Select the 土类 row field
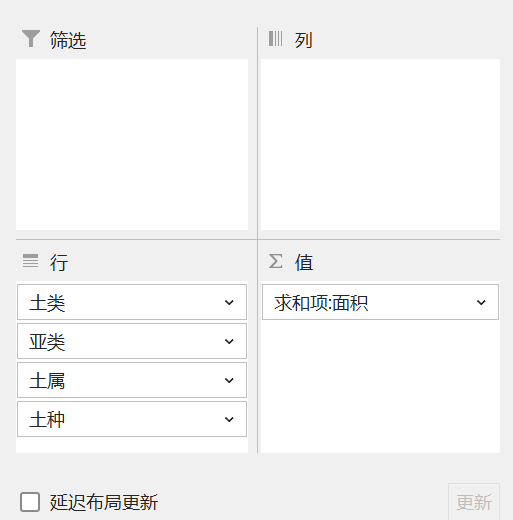Image resolution: width=513 pixels, height=520 pixels. pos(132,302)
